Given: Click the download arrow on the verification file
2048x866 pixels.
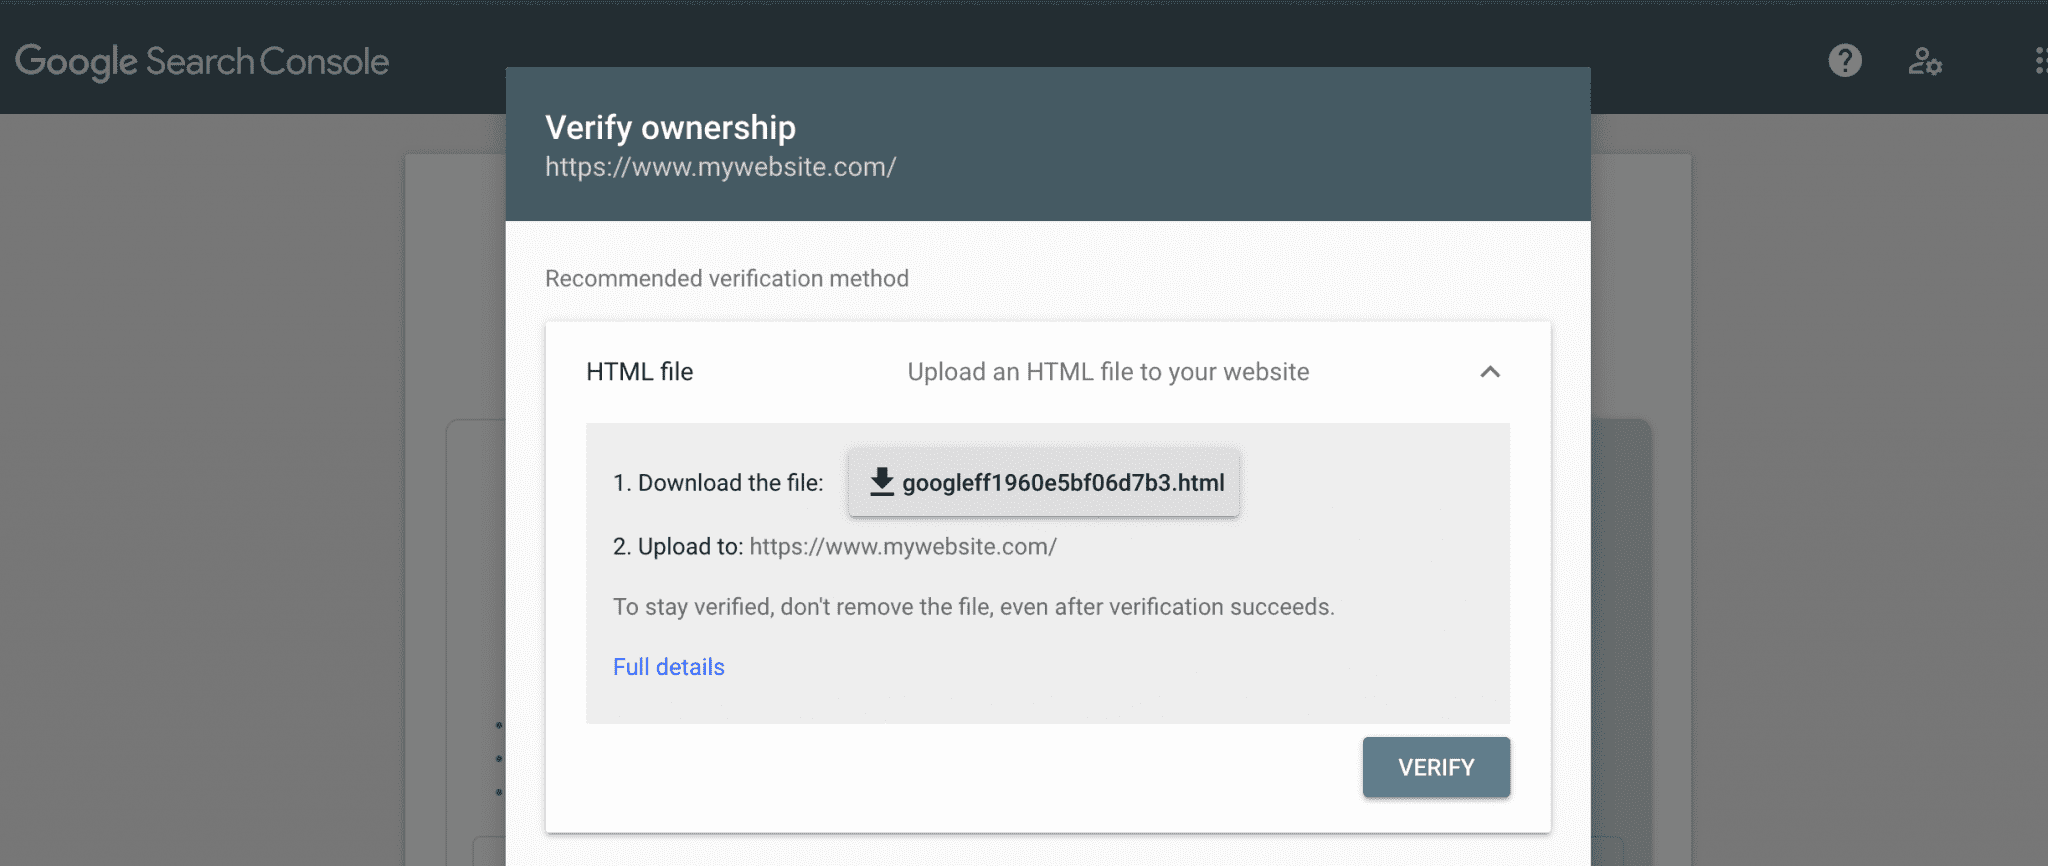Looking at the screenshot, I should click(881, 481).
